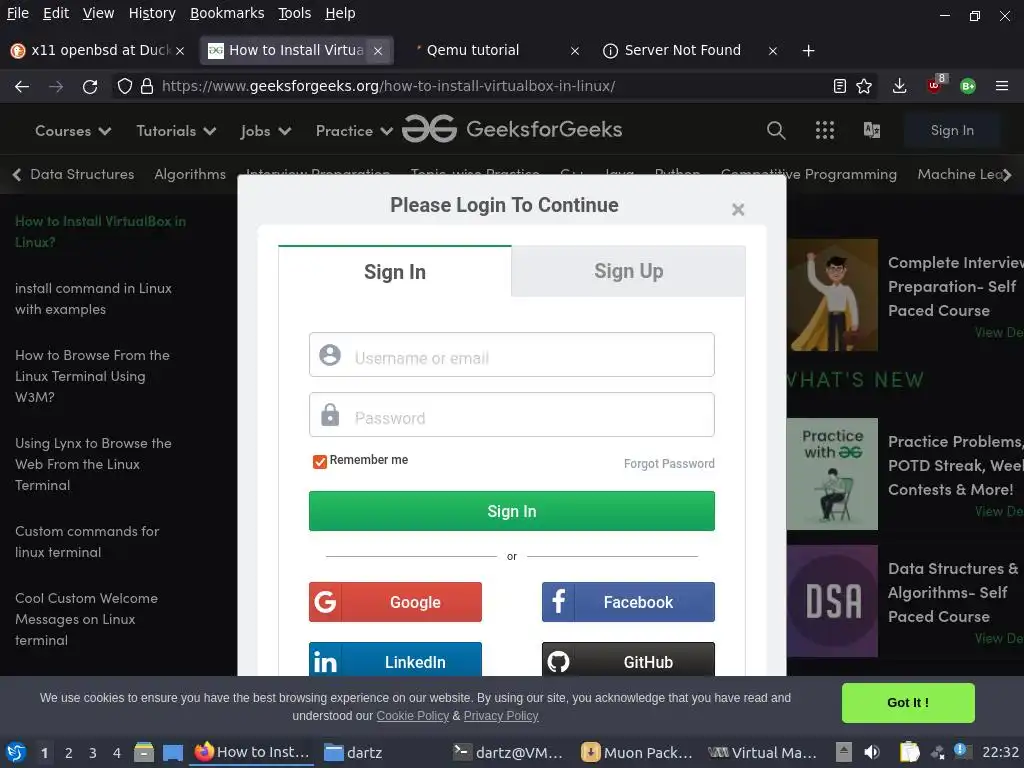Open volume control in system tray
The image size is (1024, 768).
pyautogui.click(x=871, y=752)
